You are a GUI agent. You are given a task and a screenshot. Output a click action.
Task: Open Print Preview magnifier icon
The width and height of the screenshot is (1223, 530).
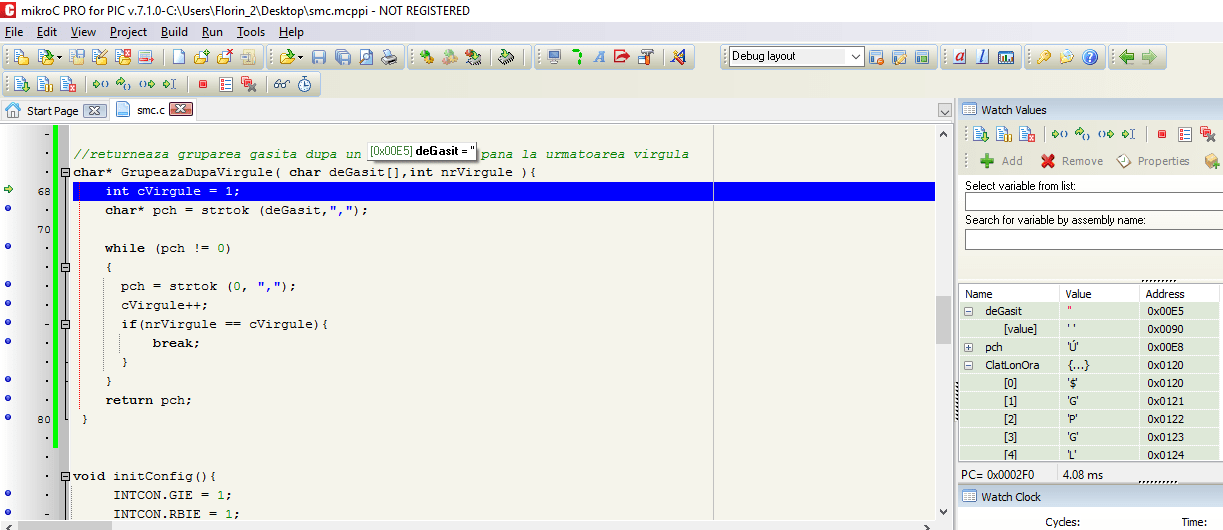coord(366,57)
